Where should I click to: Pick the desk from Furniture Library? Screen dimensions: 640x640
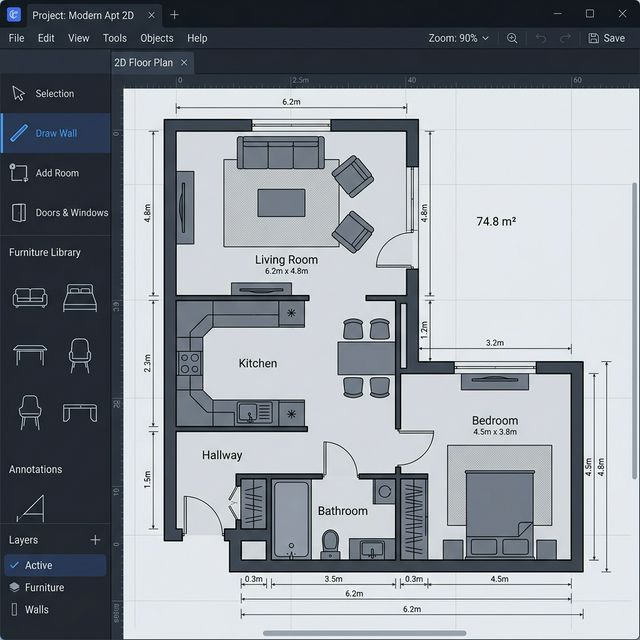[x=80, y=413]
